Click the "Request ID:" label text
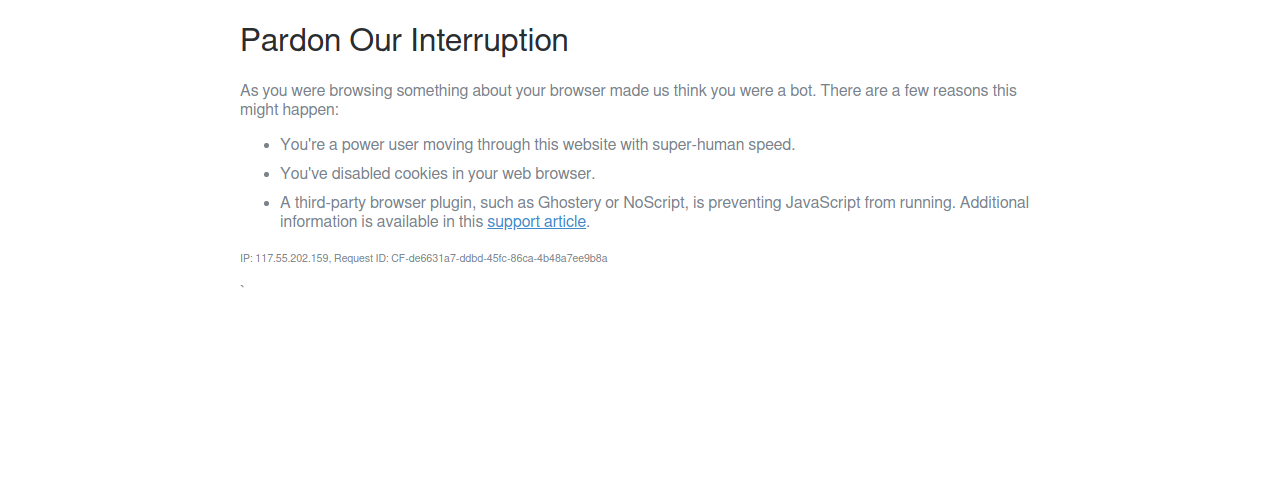 (x=361, y=259)
